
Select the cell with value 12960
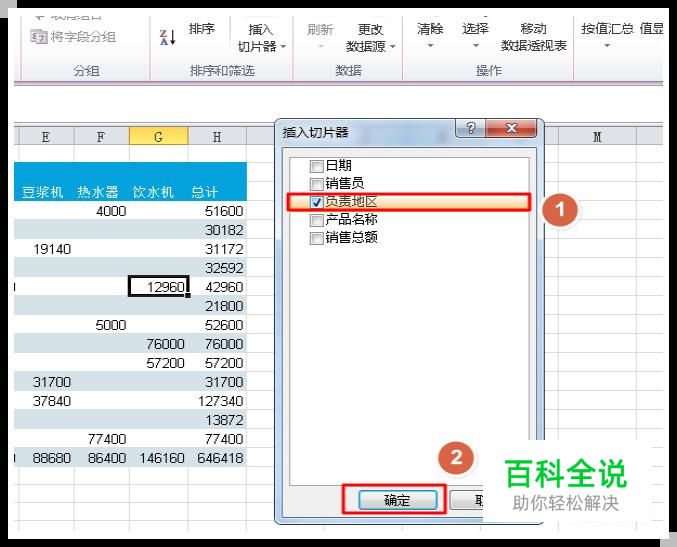tap(158, 287)
